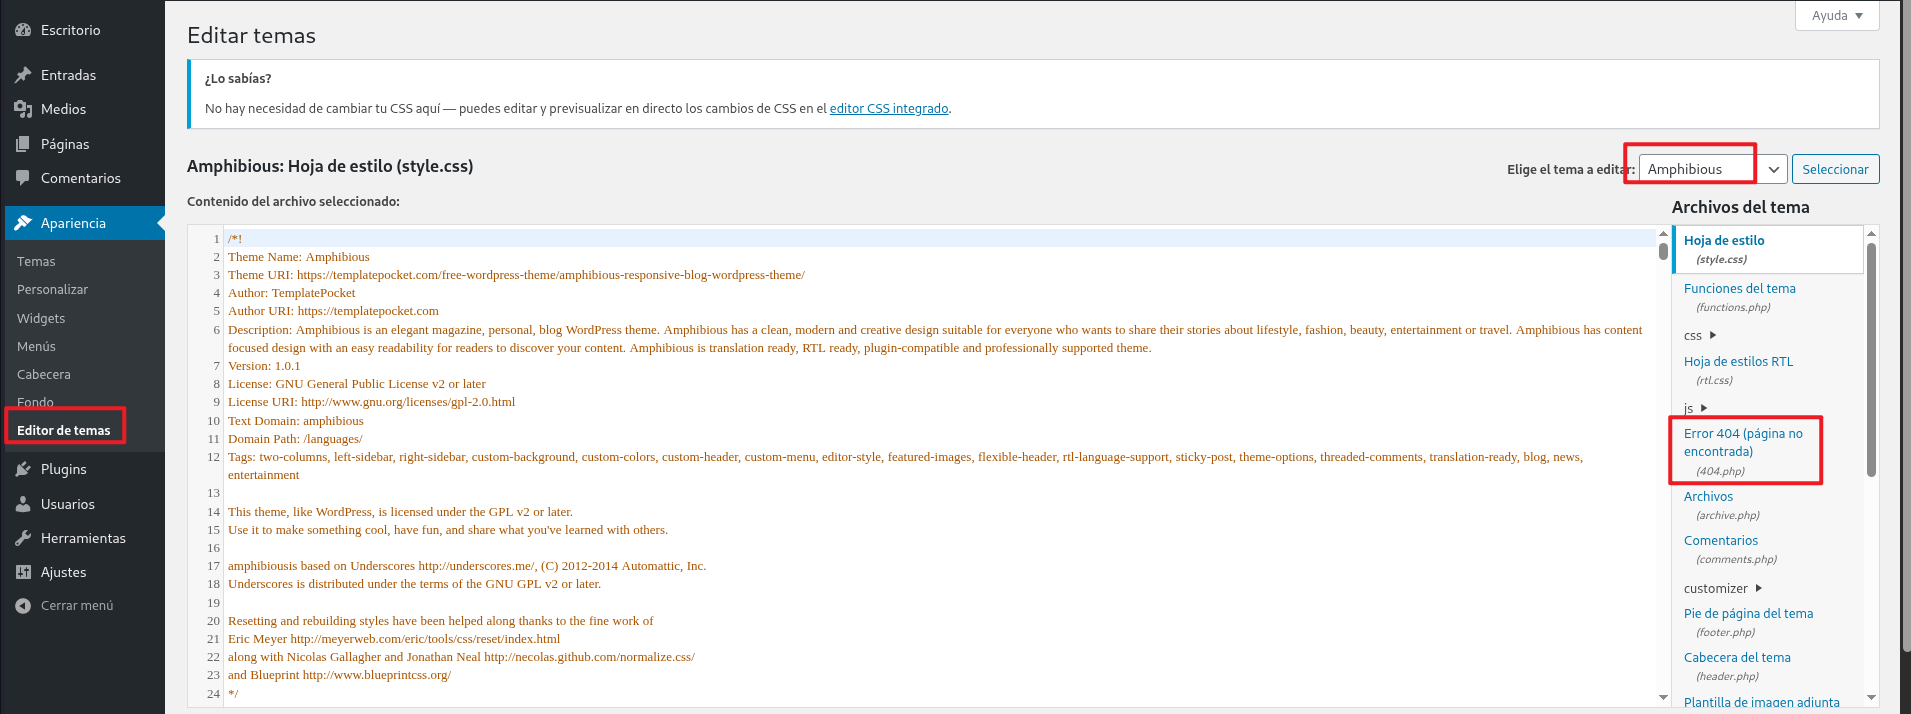Screen dimensions: 1911x714
Task: Open Error 404 template file
Action: [x=1743, y=451]
